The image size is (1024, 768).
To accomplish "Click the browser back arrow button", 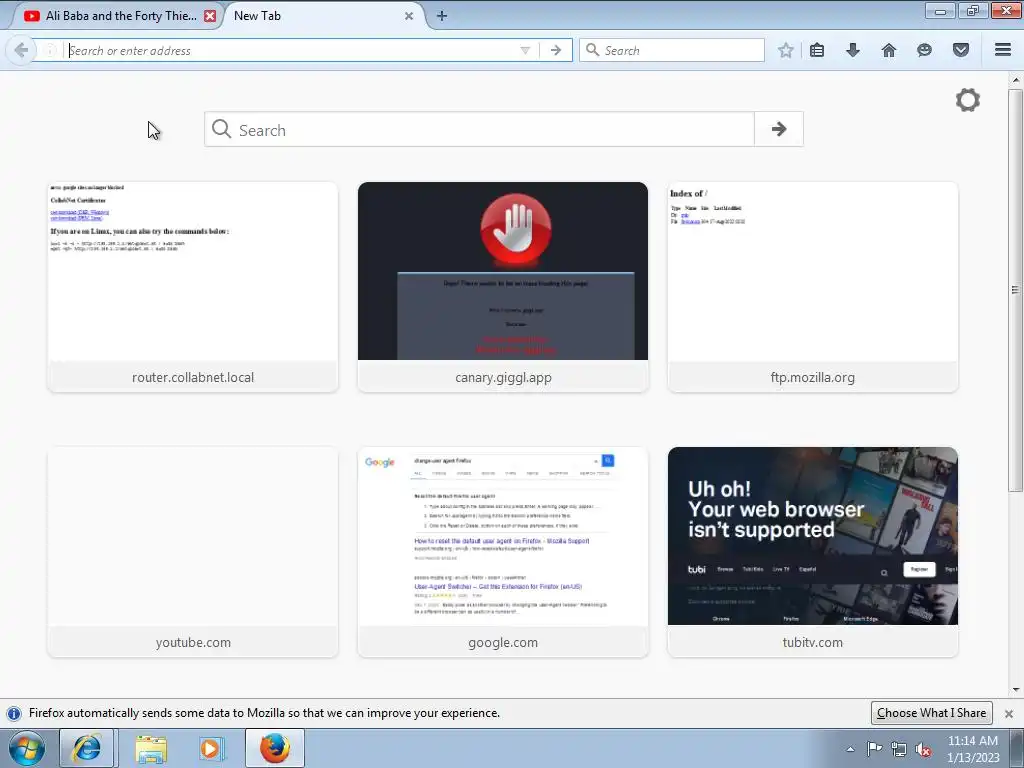I will 21,50.
